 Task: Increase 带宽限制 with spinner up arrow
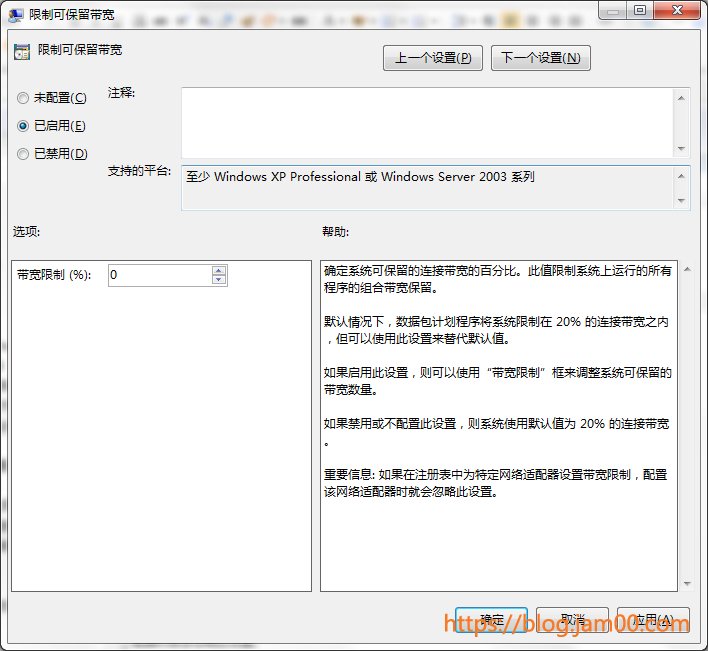219,270
